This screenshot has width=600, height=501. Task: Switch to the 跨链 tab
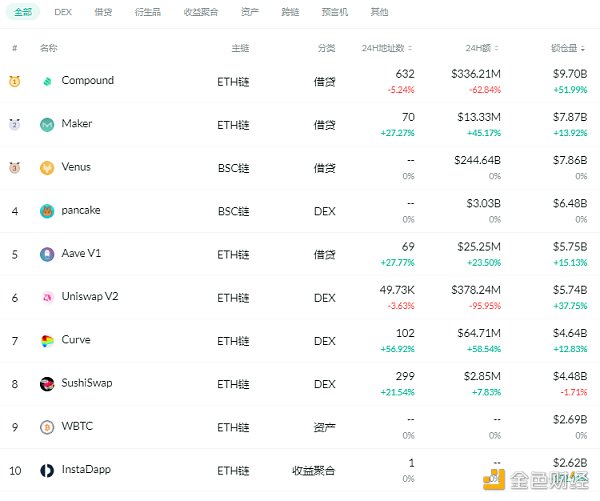[x=290, y=12]
